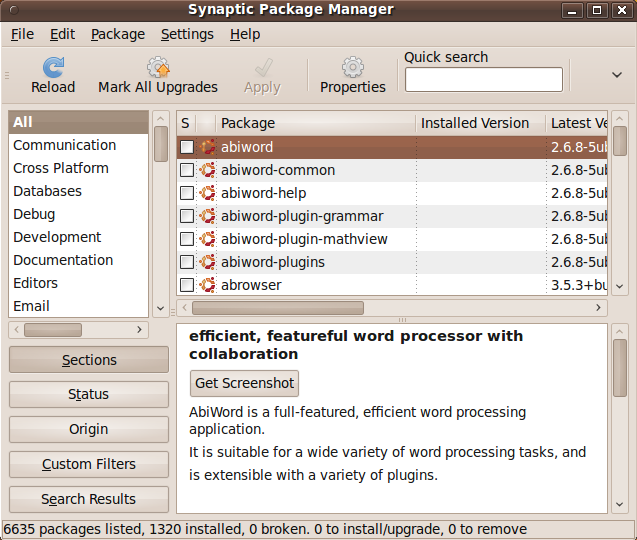Select the abrowser package row name
The height and width of the screenshot is (540, 637).
click(x=251, y=285)
